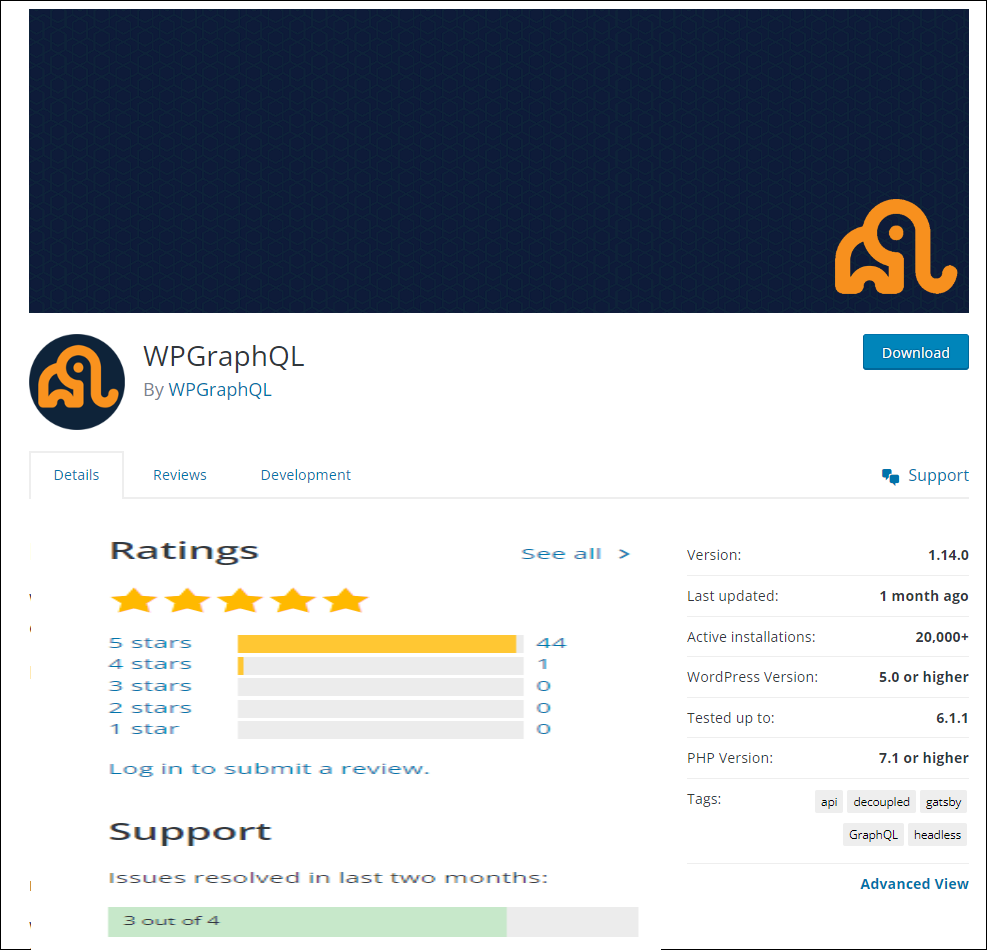Click the 4 stars count of 1
The width and height of the screenshot is (987, 950).
[543, 664]
